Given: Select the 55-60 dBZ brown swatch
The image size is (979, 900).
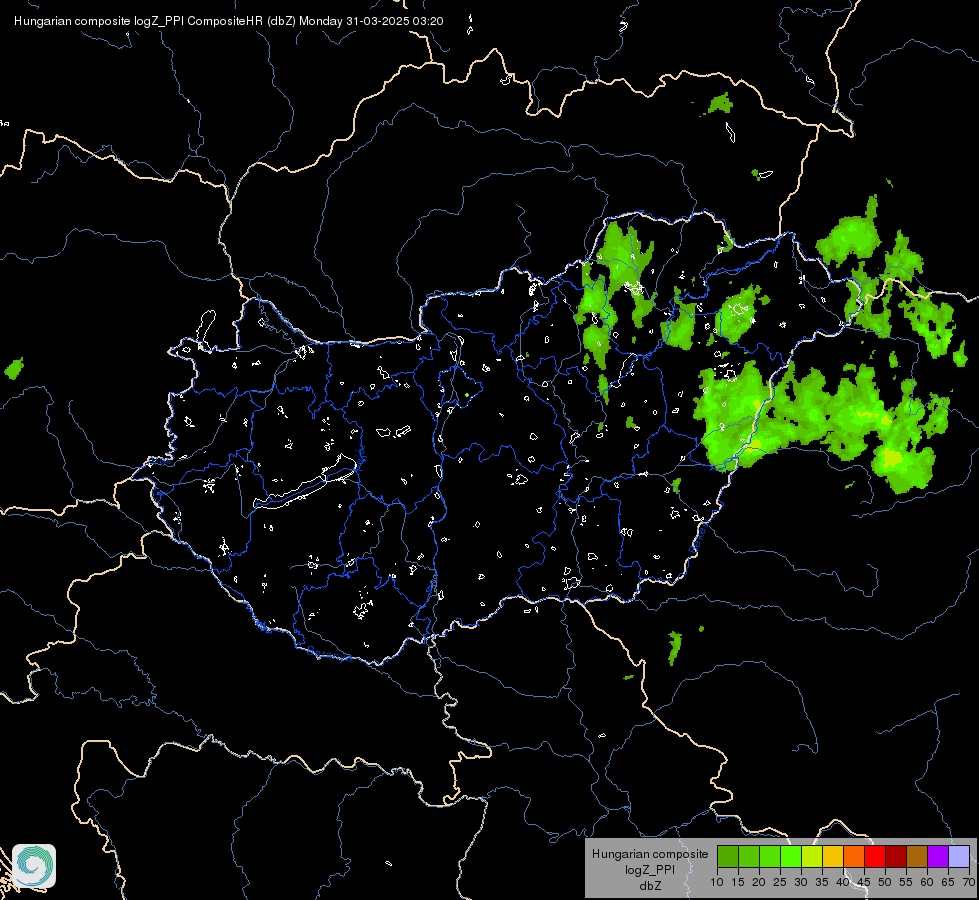Looking at the screenshot, I should click(x=917, y=856).
